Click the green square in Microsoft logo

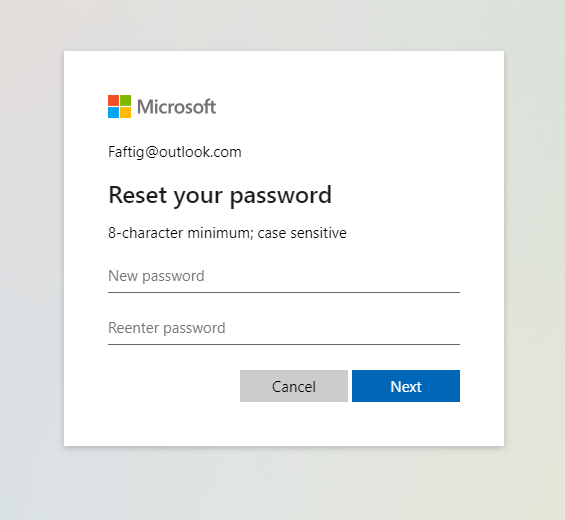coord(125,101)
